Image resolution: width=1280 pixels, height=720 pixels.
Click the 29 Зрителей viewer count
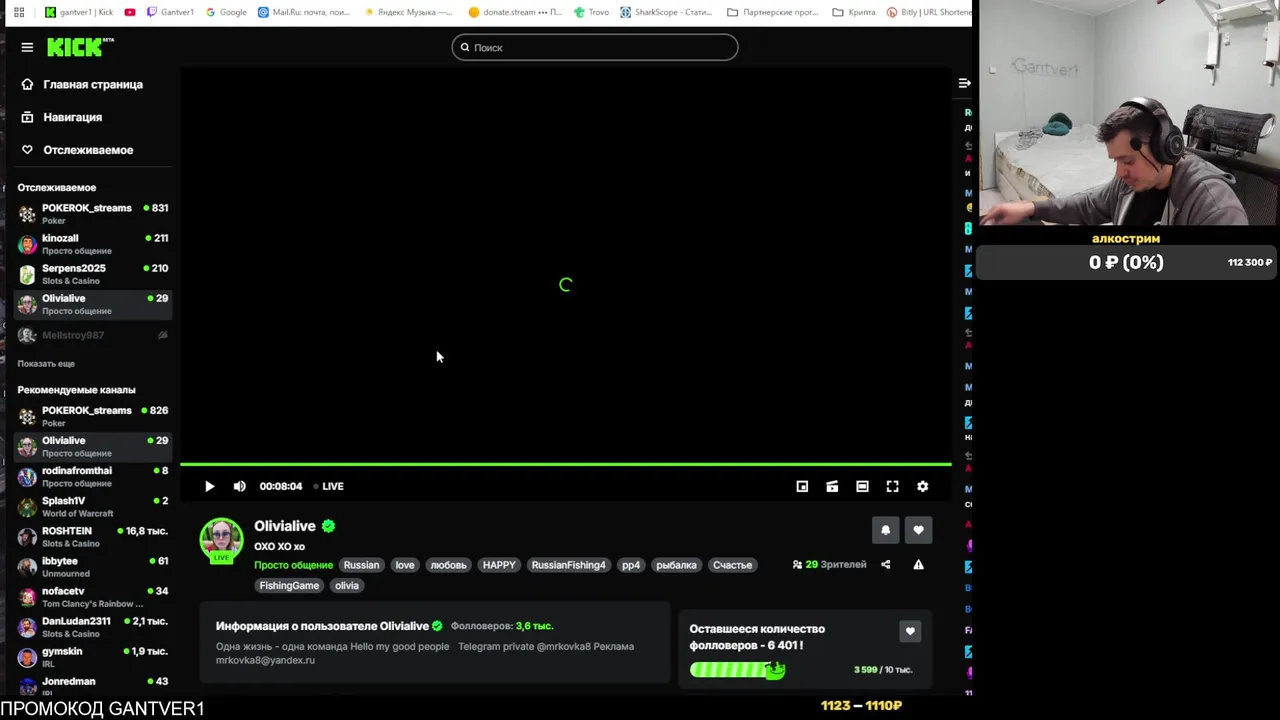829,565
